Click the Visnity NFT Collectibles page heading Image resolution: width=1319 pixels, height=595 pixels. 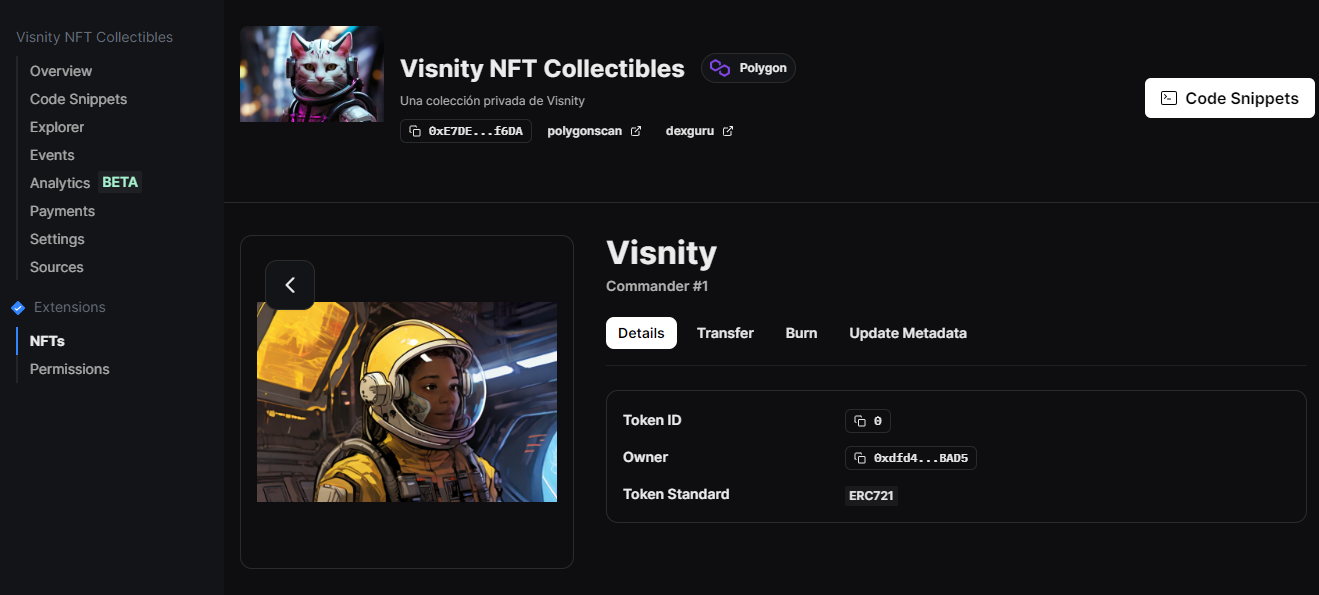coord(542,69)
